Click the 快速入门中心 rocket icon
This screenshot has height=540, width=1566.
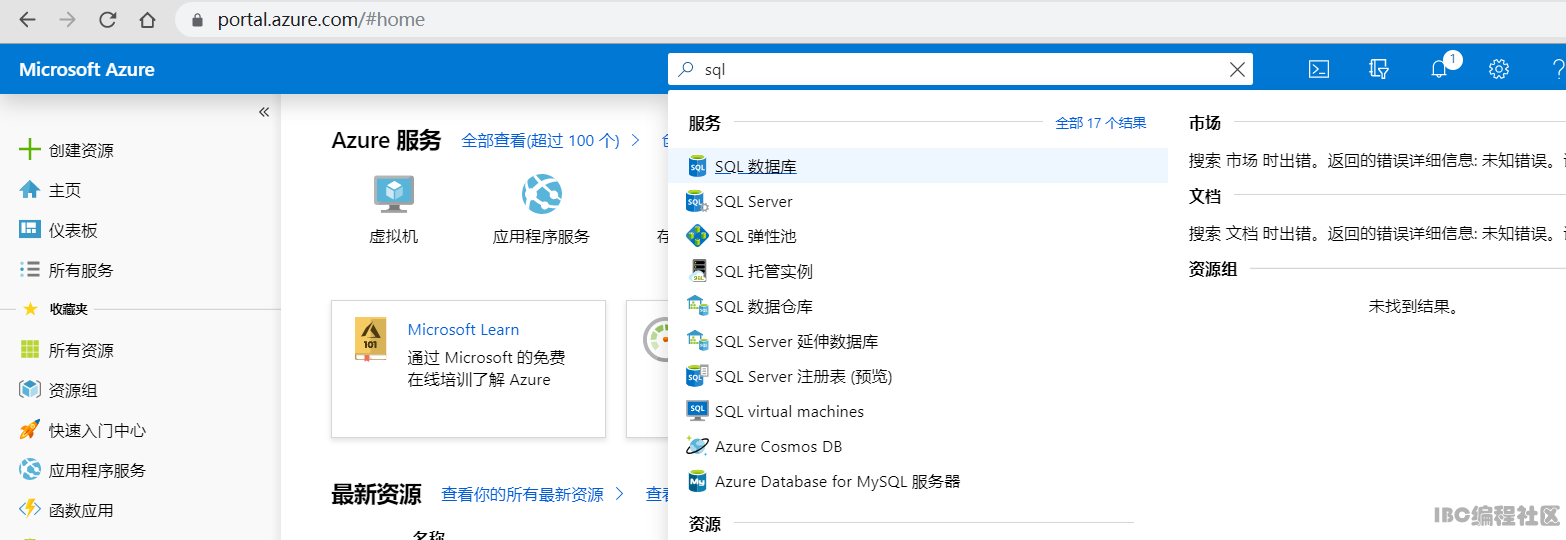click(30, 430)
